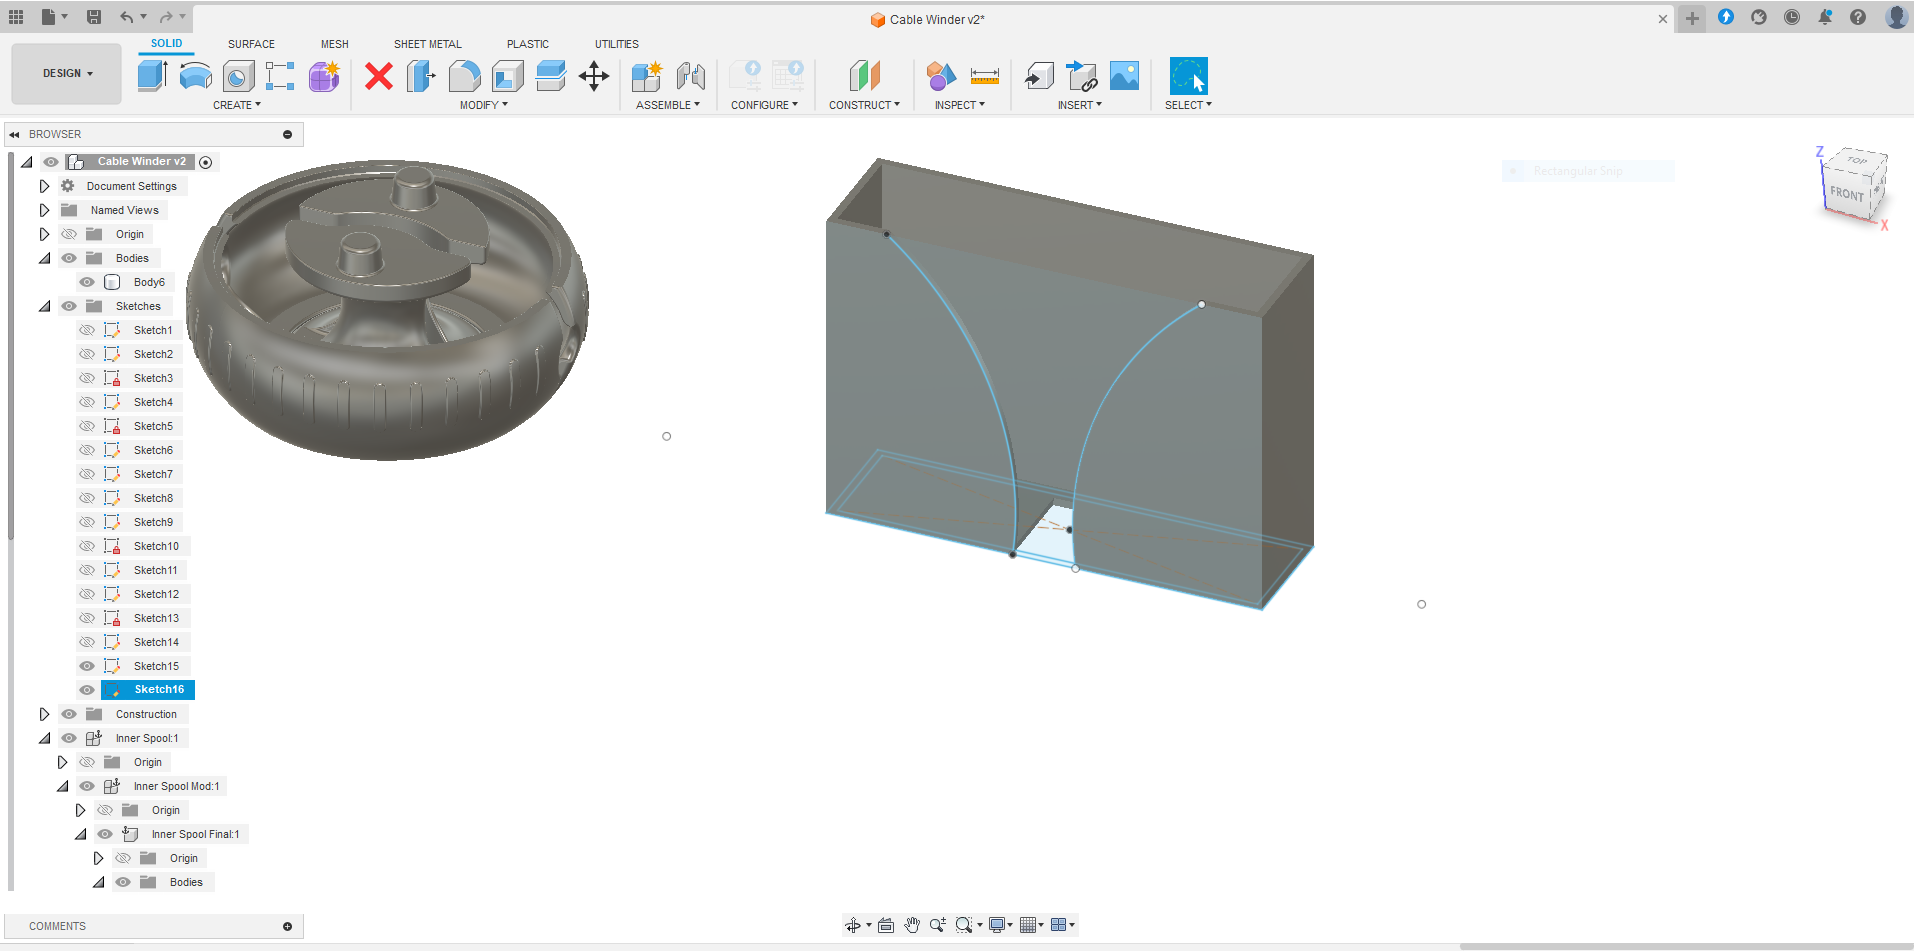The width and height of the screenshot is (1914, 951).
Task: Click the red Delete X icon
Action: tap(379, 76)
